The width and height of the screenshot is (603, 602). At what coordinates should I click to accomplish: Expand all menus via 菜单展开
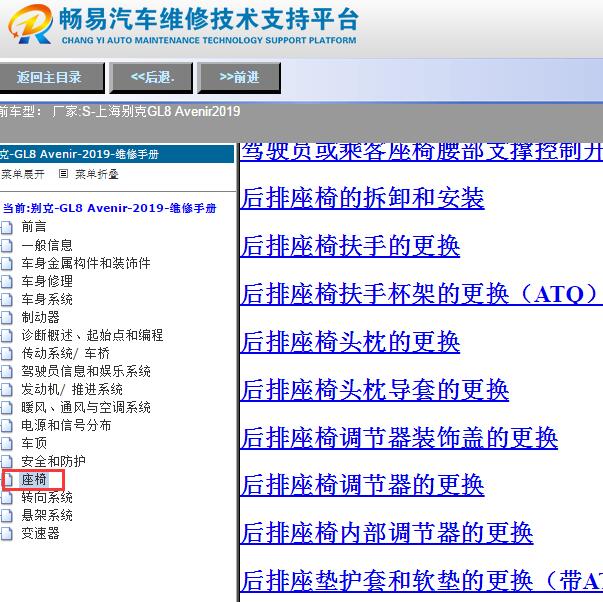tap(22, 174)
